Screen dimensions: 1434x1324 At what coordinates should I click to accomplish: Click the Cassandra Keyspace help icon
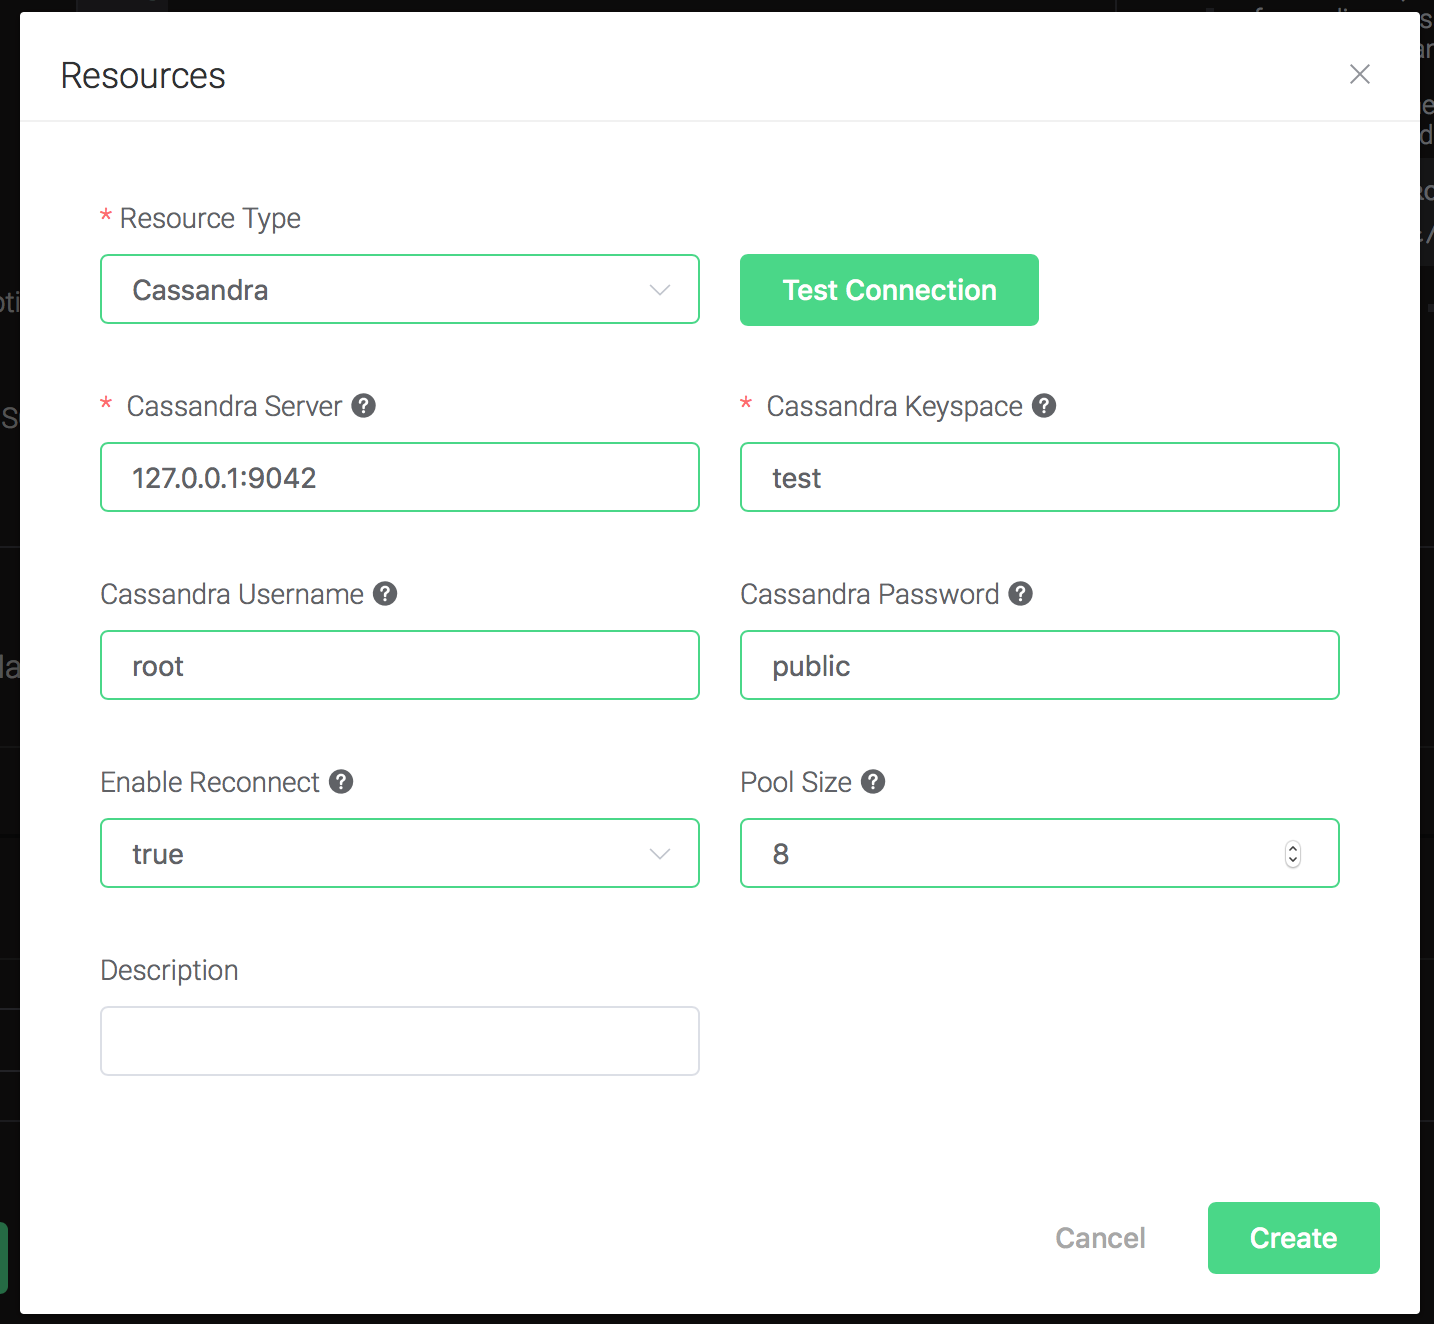[1044, 406]
